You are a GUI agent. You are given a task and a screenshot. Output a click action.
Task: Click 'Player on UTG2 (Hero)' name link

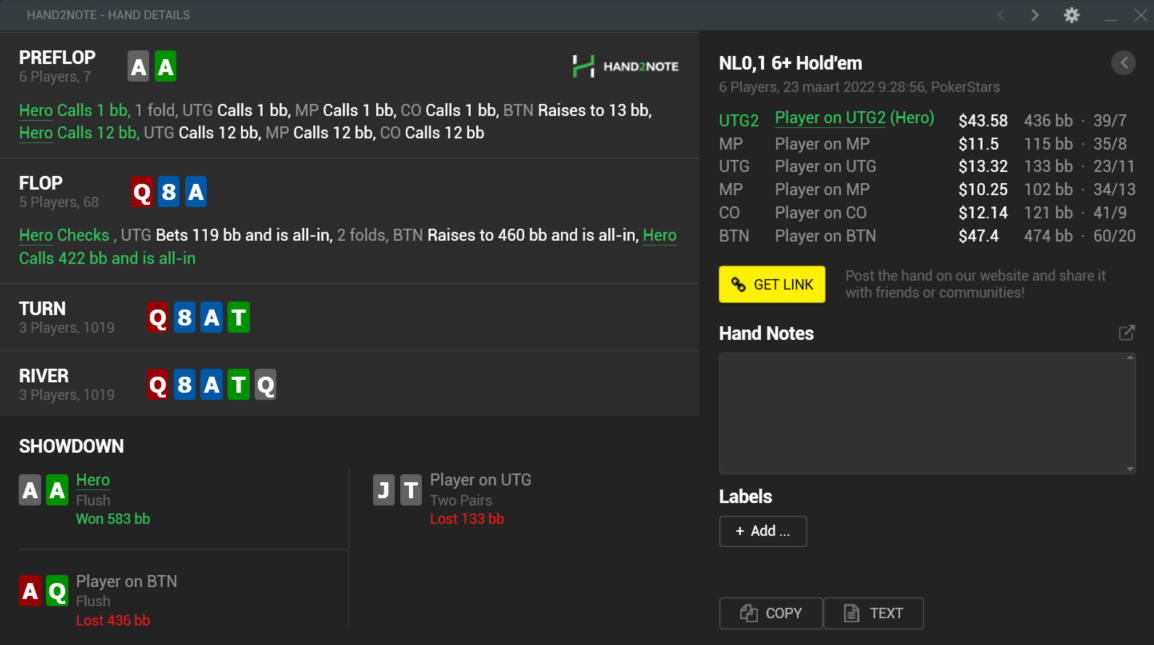(854, 118)
